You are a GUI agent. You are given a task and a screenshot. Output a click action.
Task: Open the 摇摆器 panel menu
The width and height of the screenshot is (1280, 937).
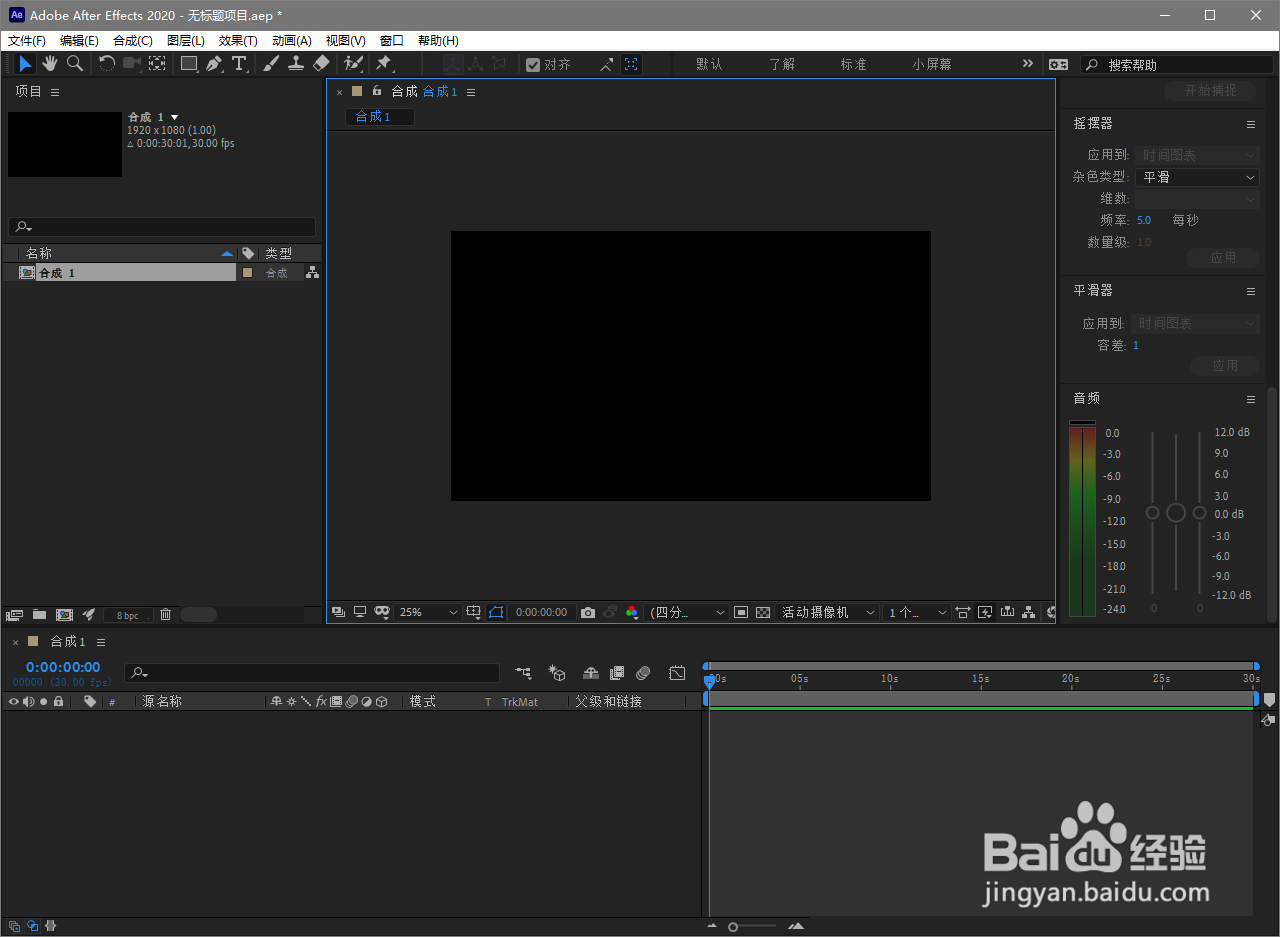coord(1250,124)
